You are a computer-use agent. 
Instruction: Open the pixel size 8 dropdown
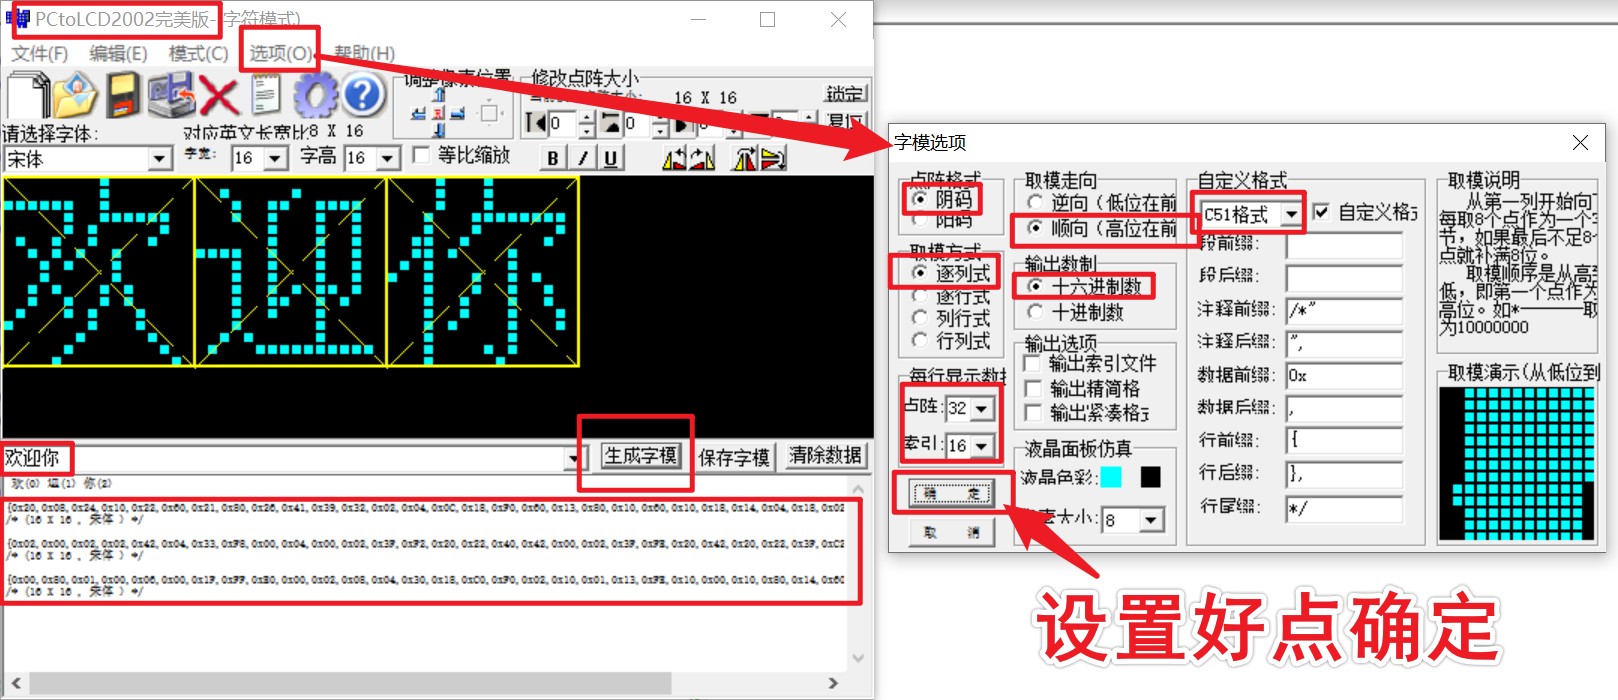1151,520
